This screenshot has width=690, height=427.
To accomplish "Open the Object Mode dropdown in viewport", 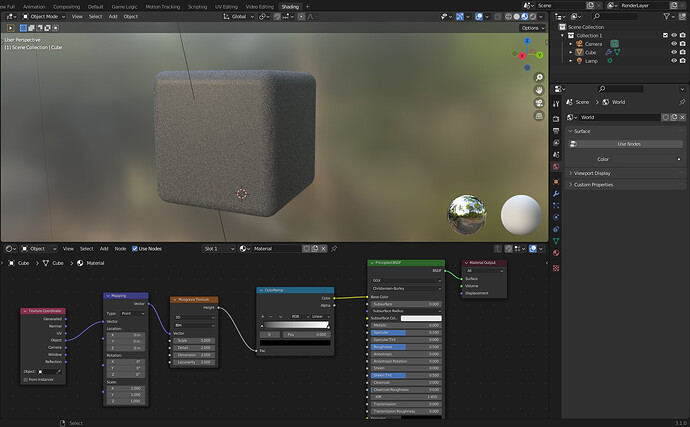I will point(44,17).
